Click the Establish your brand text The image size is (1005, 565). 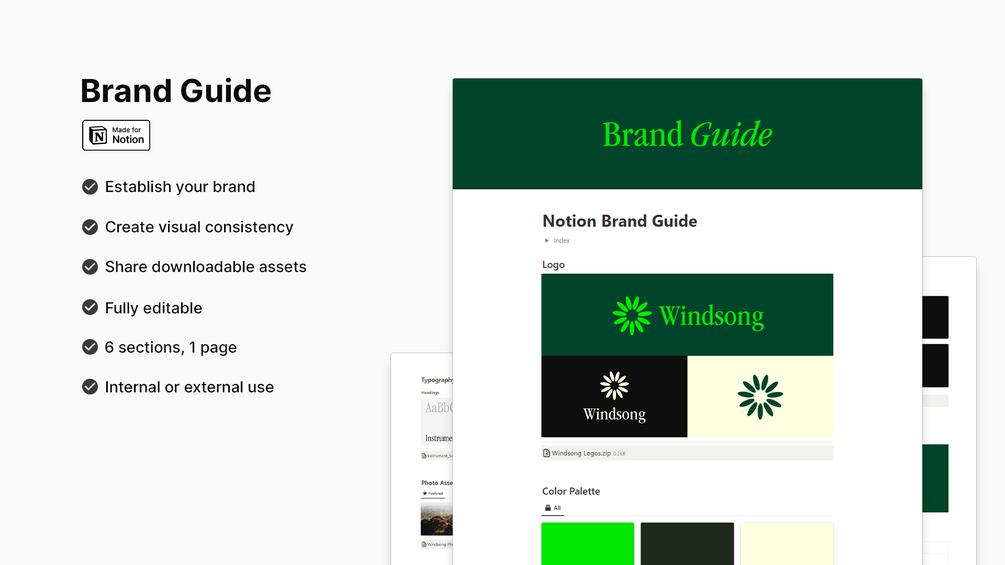pyautogui.click(x=180, y=186)
